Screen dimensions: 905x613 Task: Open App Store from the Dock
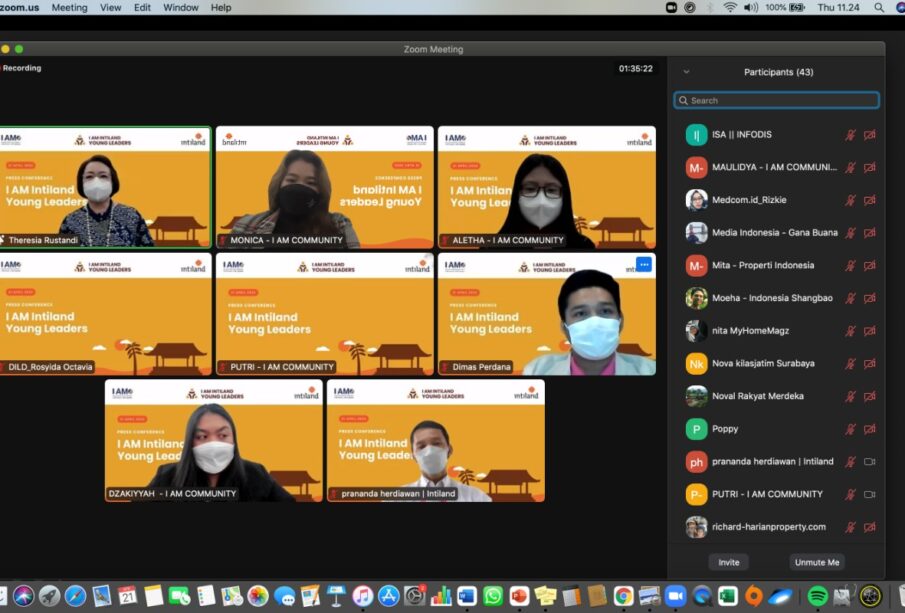pyautogui.click(x=388, y=596)
